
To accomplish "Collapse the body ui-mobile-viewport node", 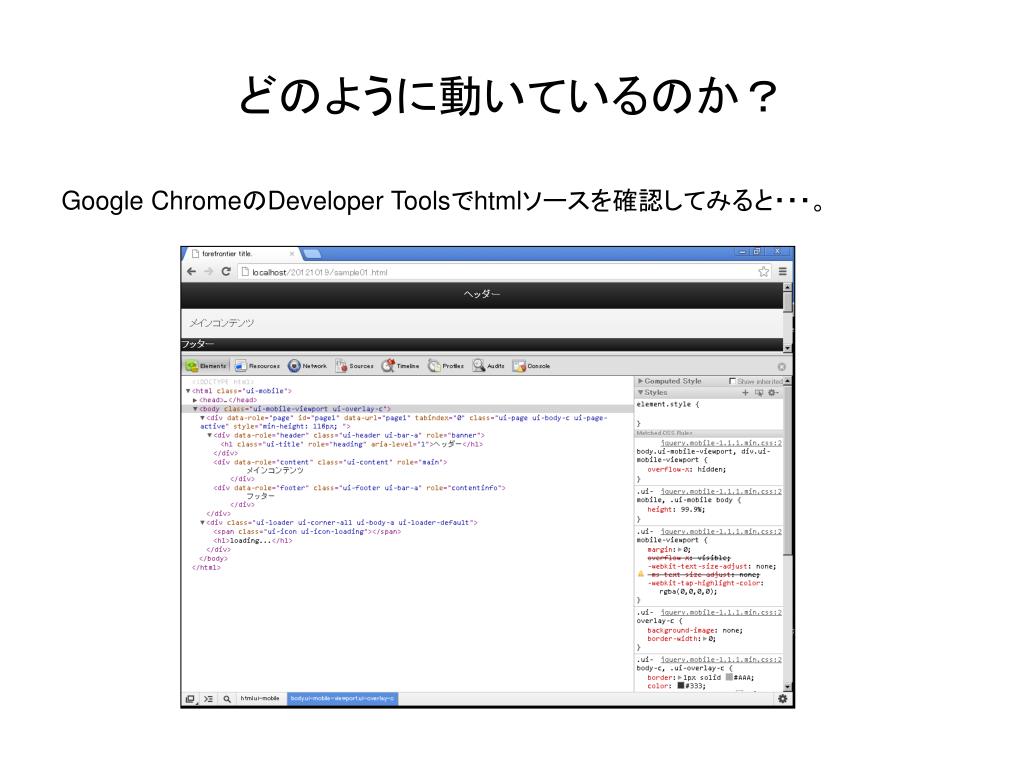I will (x=195, y=409).
